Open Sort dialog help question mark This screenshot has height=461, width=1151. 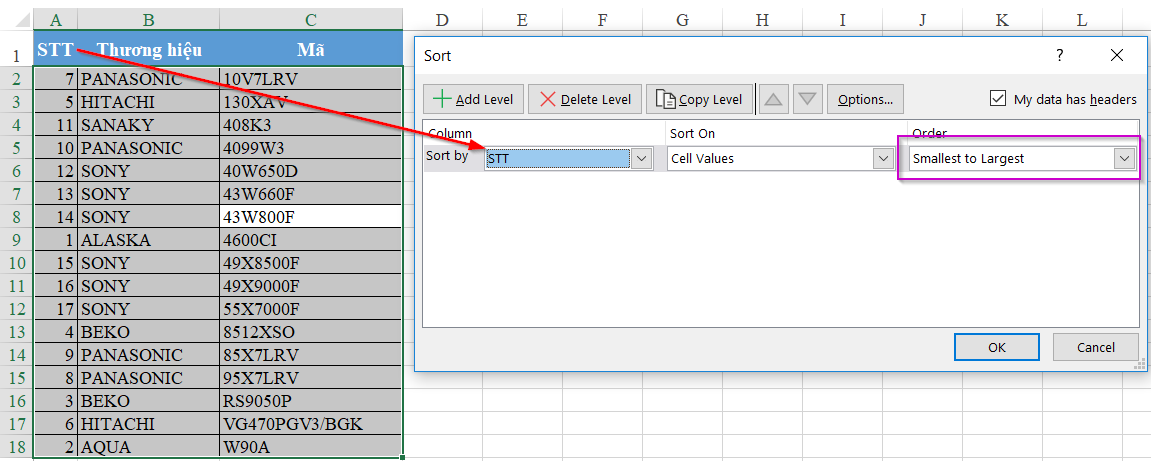pyautogui.click(x=1060, y=56)
